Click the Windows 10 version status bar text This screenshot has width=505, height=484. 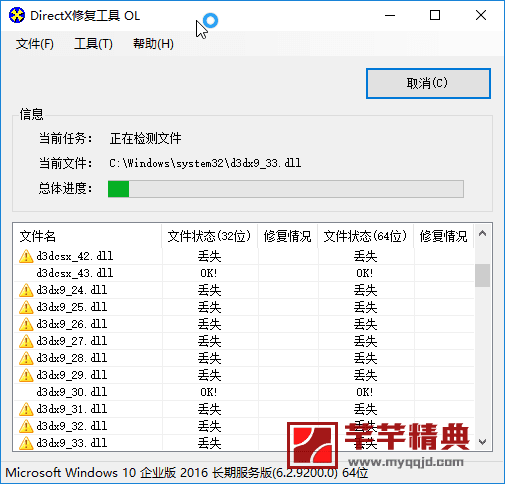[x=187, y=473]
